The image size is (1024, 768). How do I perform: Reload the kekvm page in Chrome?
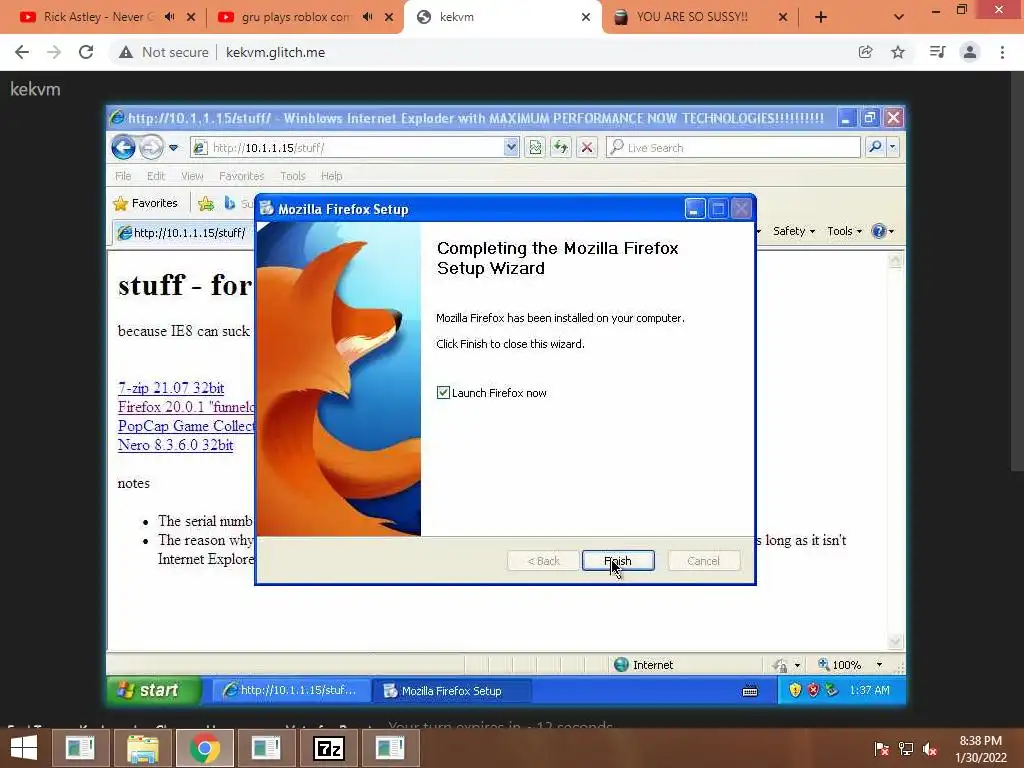86,52
